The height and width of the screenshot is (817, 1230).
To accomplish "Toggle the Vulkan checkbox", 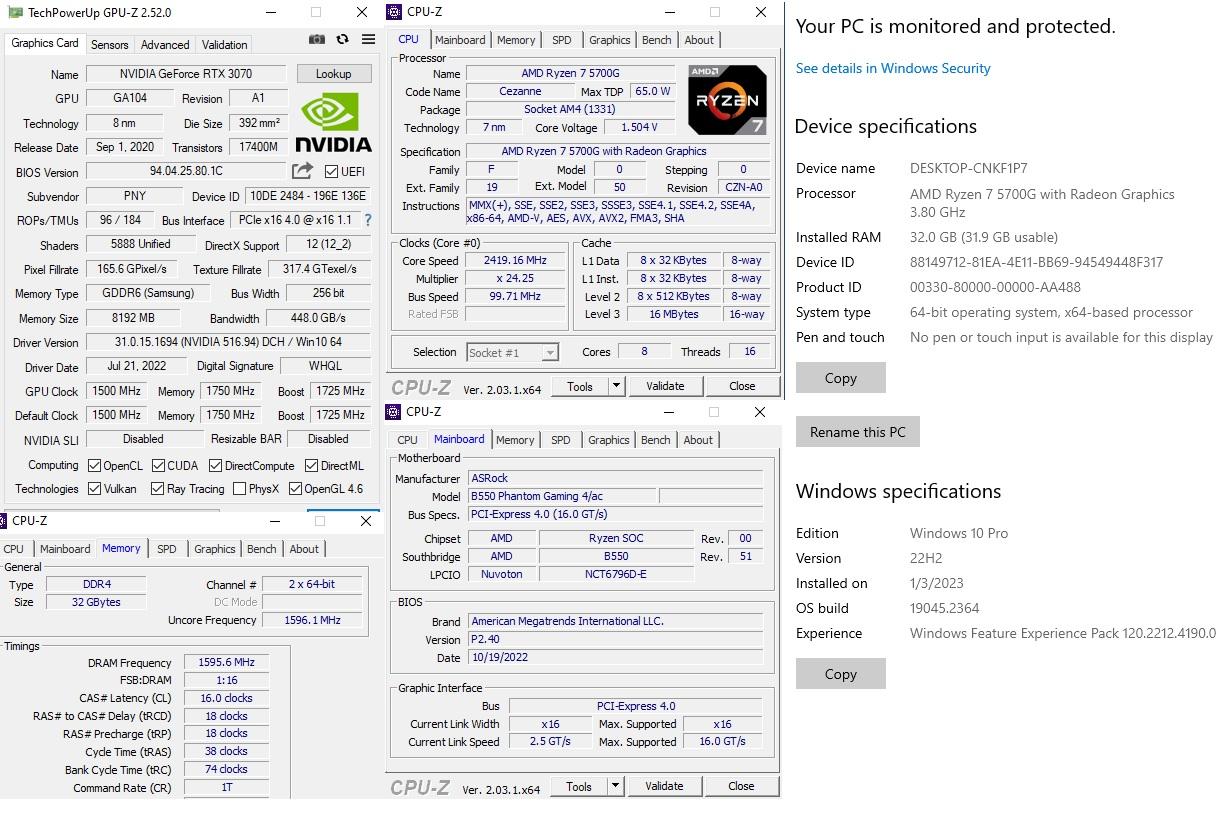I will pyautogui.click(x=94, y=489).
